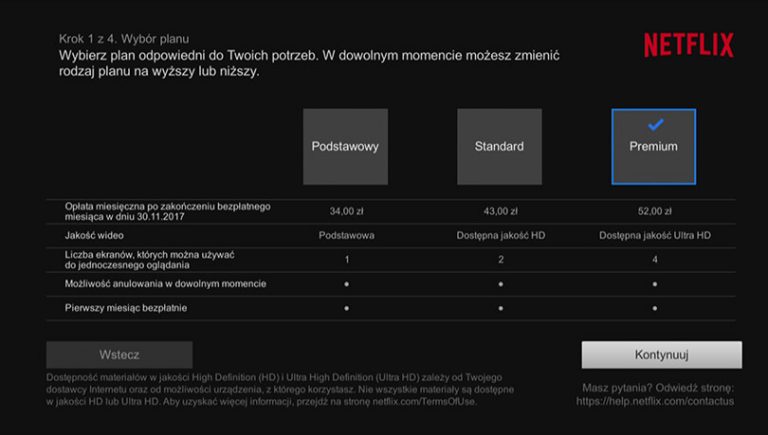Click the Dostępna jakość HD cell
This screenshot has width=768, height=435.
500,235
